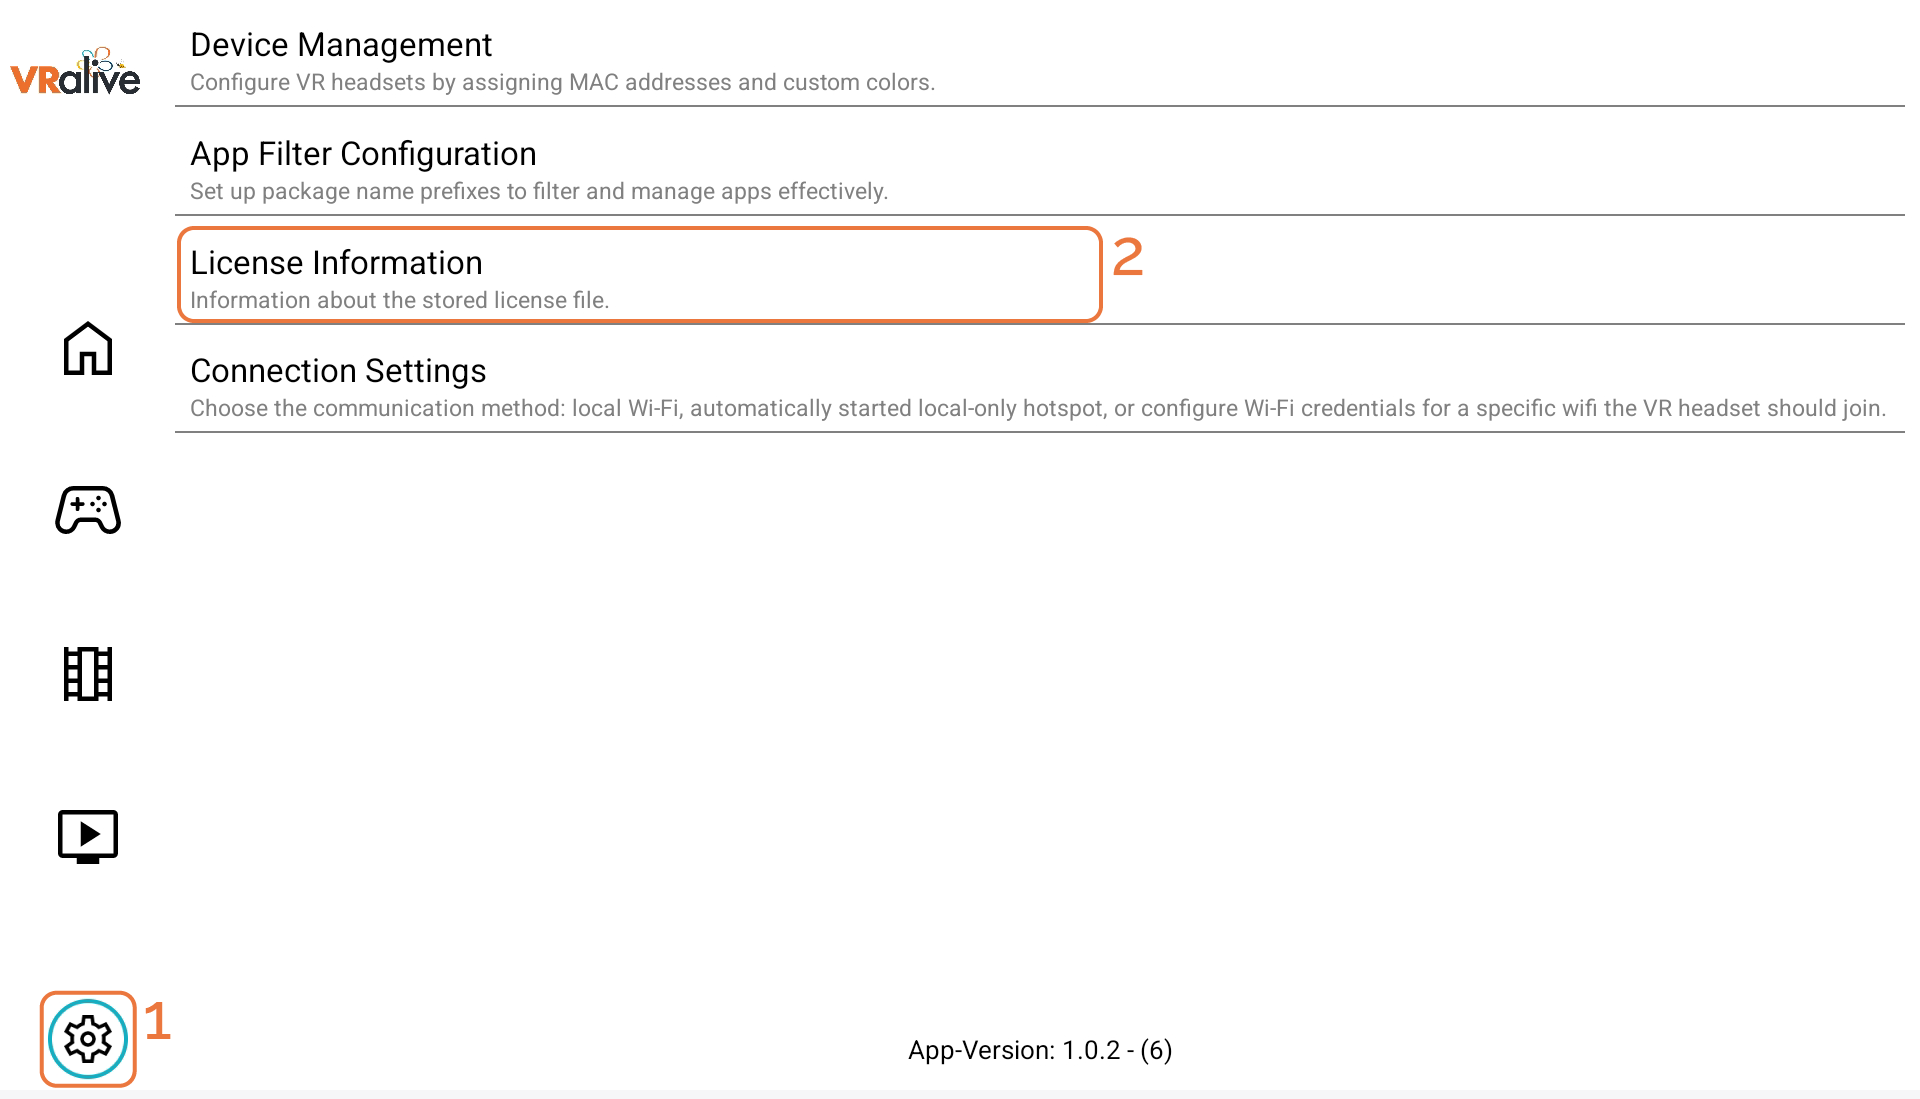Open App Filter Configuration

click(x=363, y=154)
